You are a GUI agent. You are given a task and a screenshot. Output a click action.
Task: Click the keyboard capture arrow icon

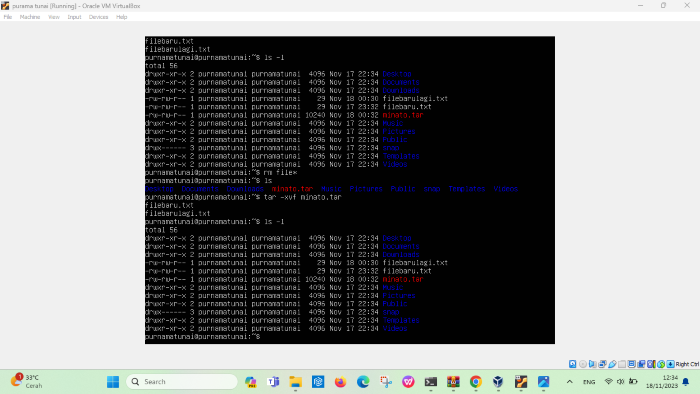click(x=670, y=364)
